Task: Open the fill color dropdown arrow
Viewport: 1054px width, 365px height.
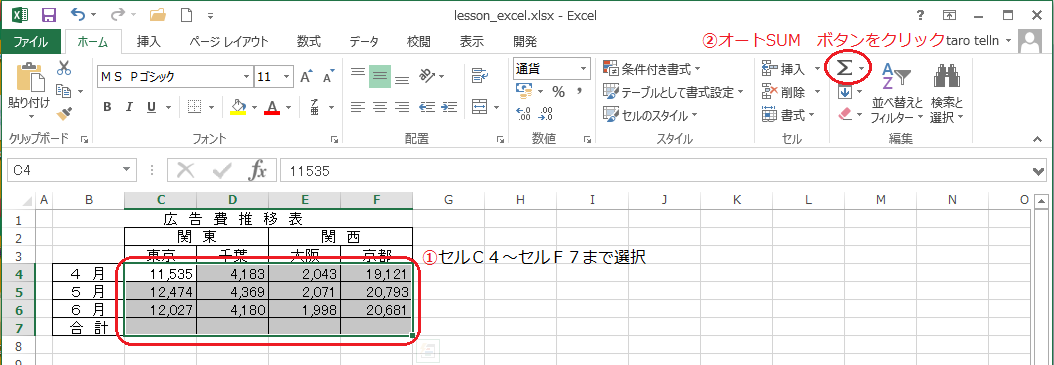Action: click(x=254, y=107)
